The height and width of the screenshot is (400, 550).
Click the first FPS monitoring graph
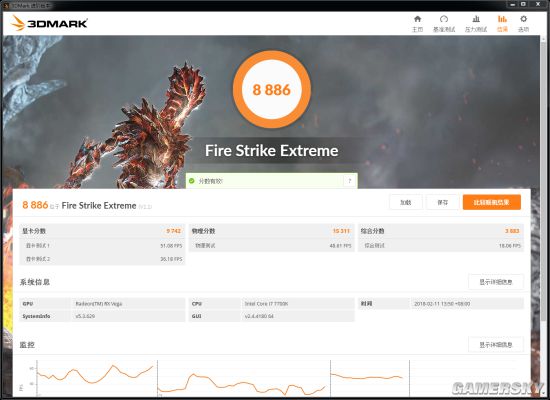tap(95, 377)
